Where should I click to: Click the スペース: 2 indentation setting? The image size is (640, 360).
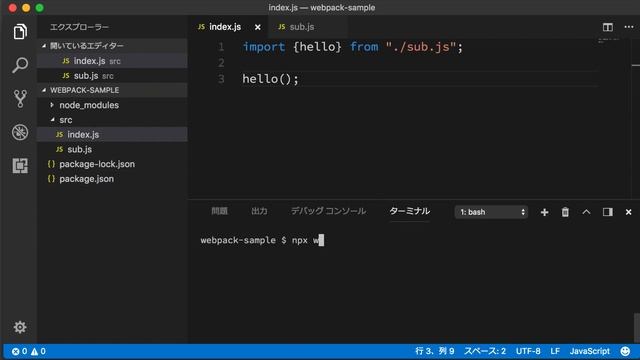click(x=485, y=351)
